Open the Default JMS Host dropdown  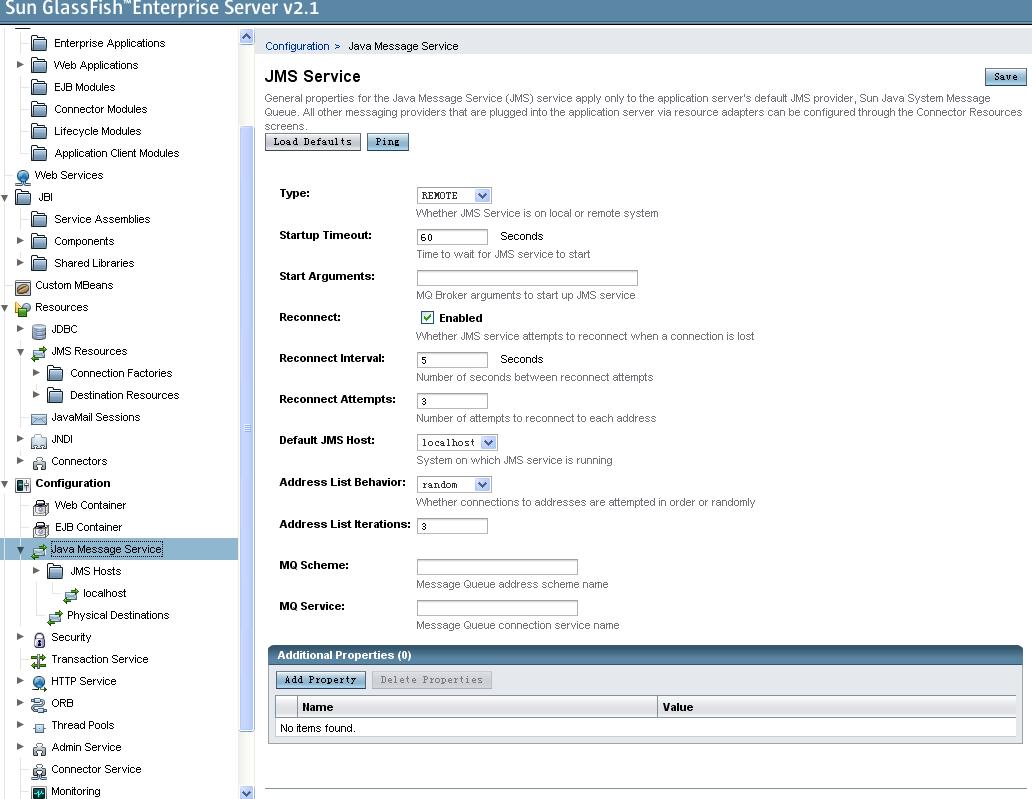pyautogui.click(x=457, y=442)
